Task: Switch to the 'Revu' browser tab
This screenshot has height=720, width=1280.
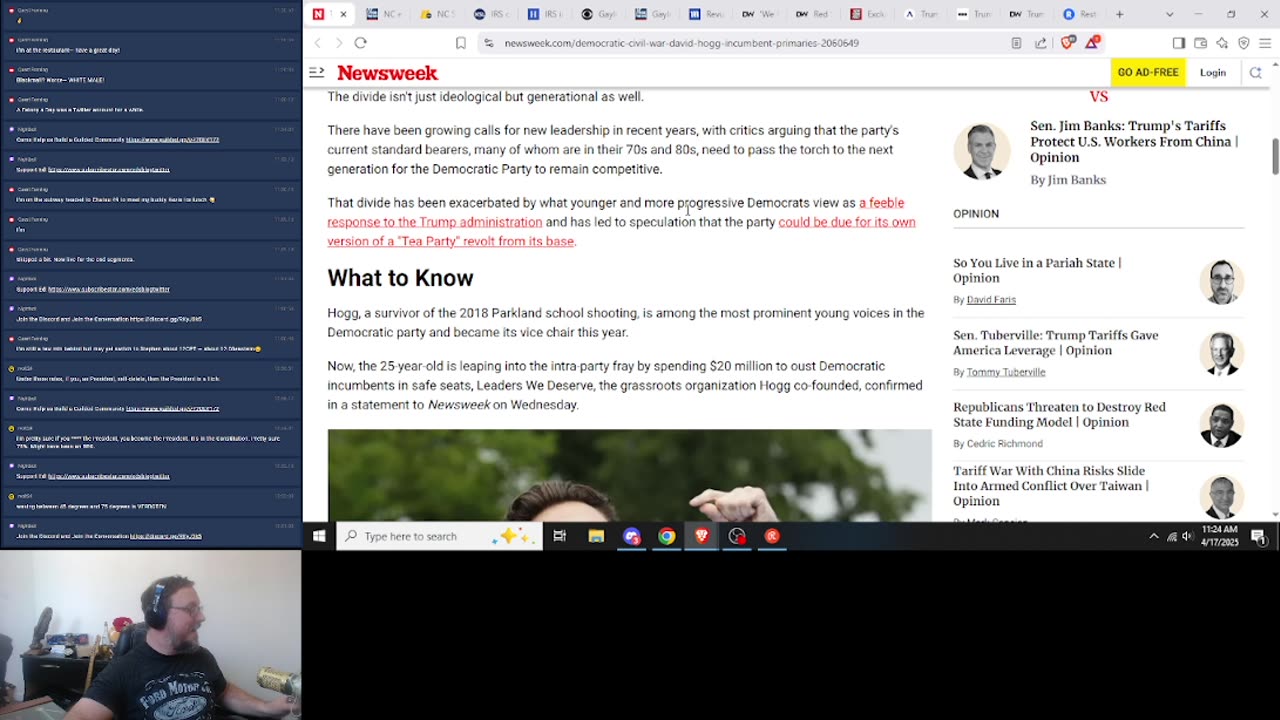Action: coord(706,14)
